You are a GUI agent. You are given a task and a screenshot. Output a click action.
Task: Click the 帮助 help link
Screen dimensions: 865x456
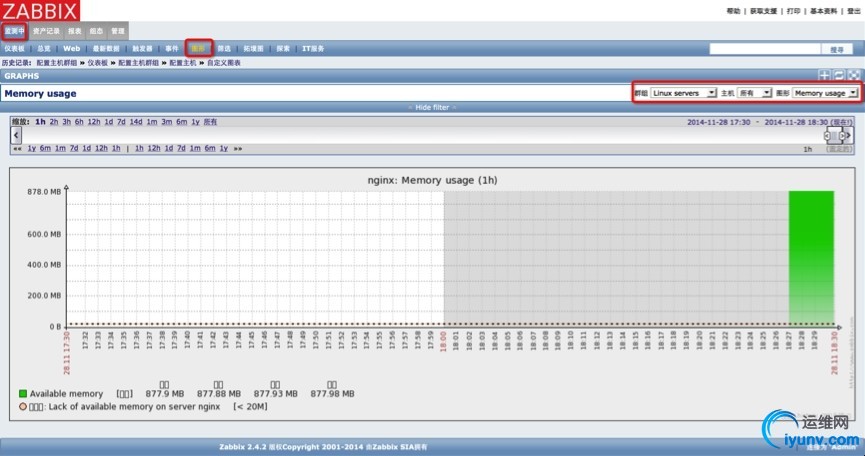tap(733, 11)
